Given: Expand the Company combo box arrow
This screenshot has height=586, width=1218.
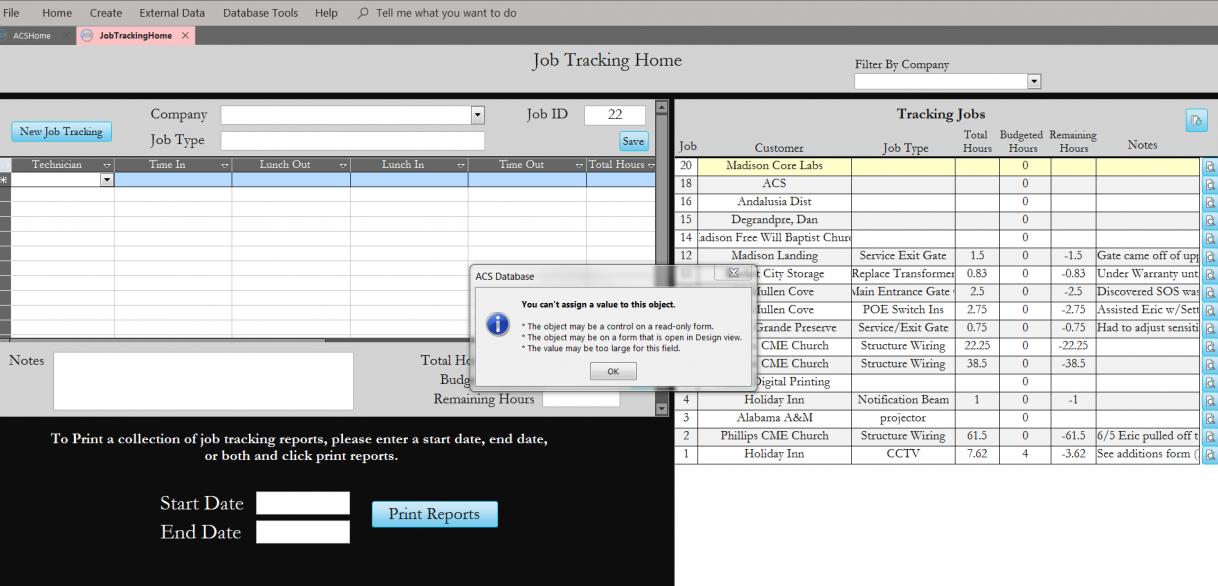Looking at the screenshot, I should coord(477,115).
